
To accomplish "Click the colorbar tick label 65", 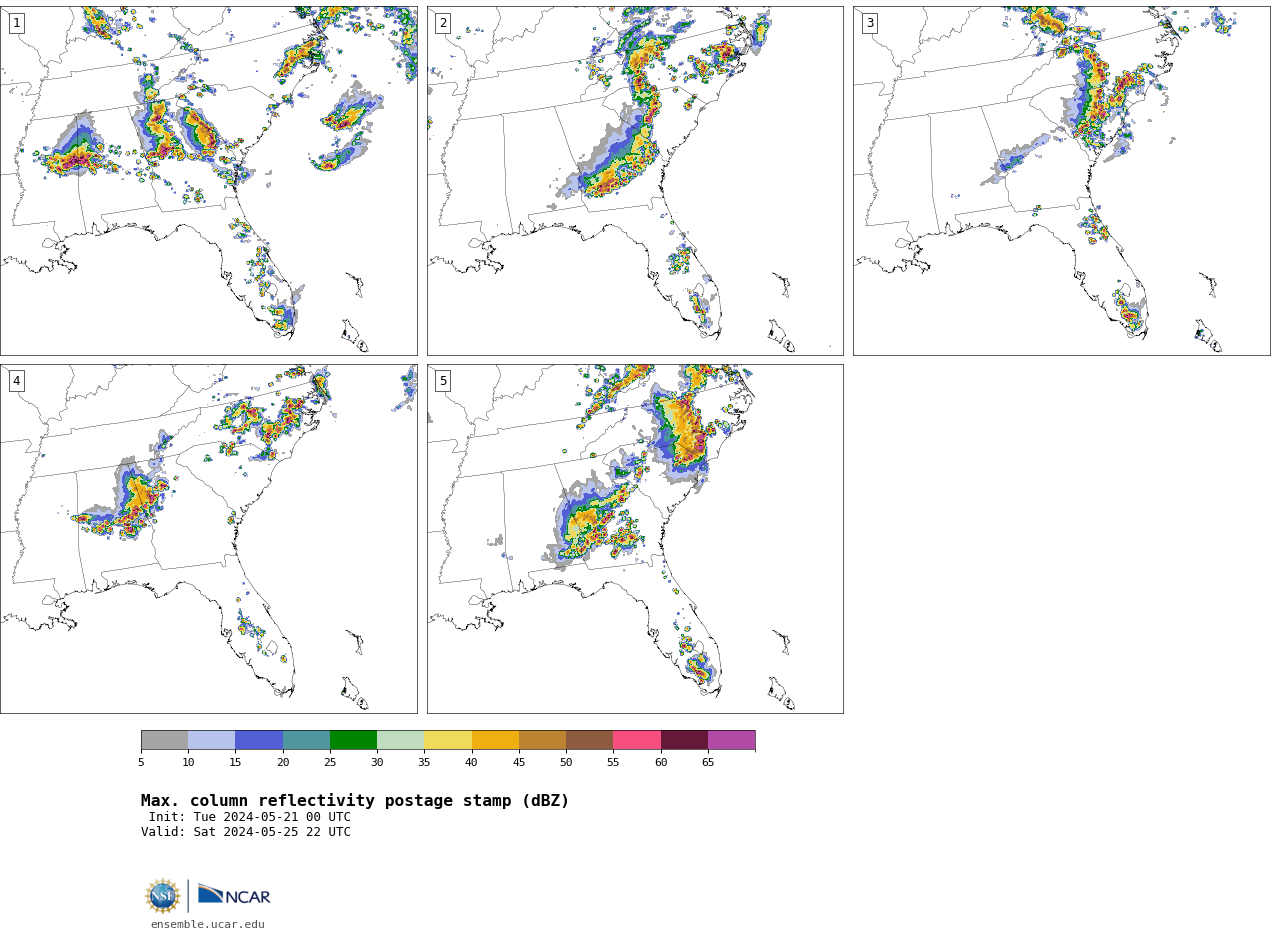I will click(708, 762).
